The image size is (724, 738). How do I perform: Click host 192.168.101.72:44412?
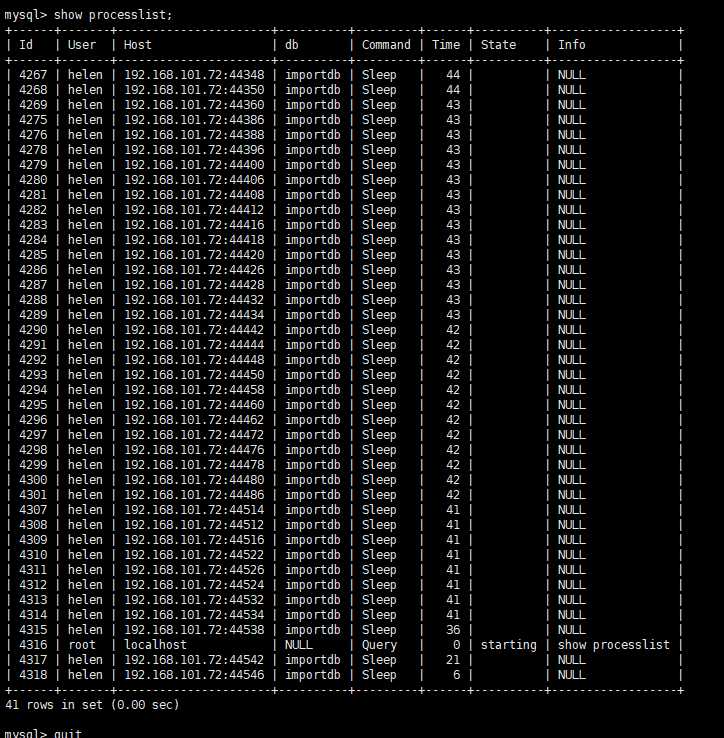(x=194, y=210)
